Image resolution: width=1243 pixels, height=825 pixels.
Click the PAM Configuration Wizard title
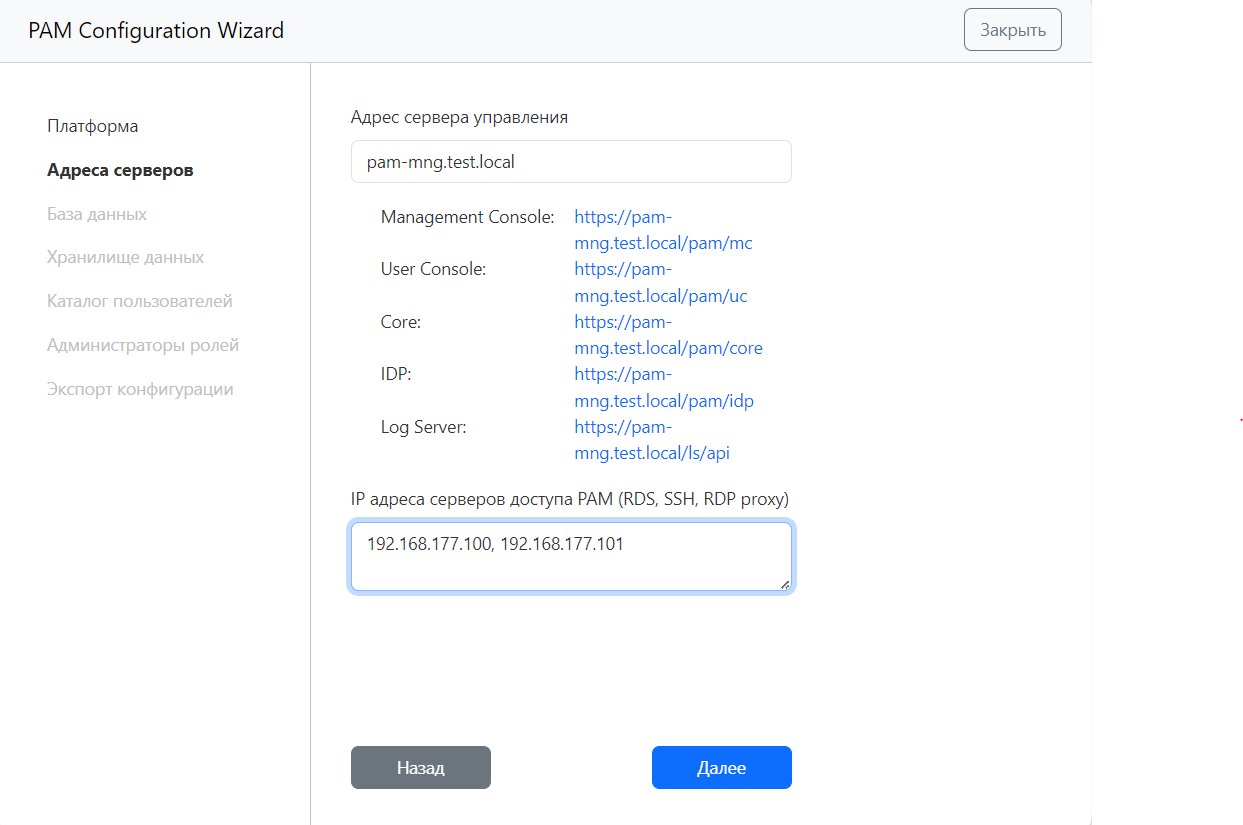pyautogui.click(x=156, y=31)
